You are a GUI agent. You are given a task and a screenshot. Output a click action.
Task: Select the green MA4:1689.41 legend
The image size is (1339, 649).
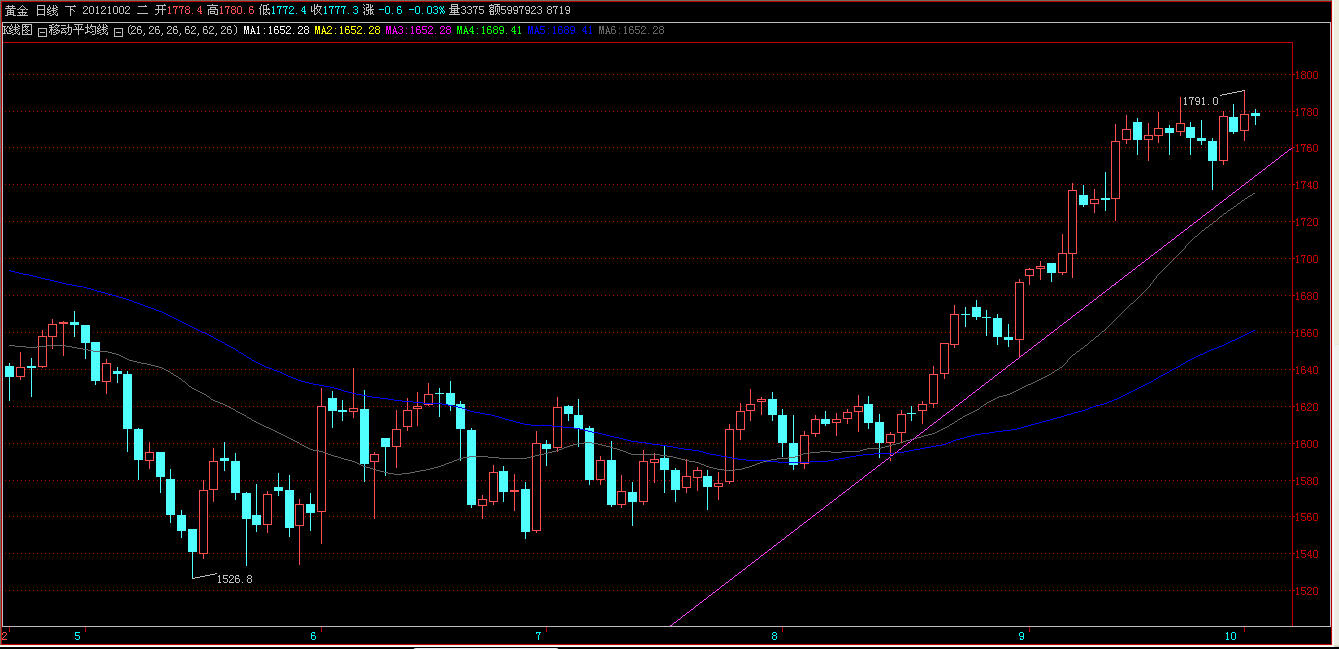pos(489,30)
